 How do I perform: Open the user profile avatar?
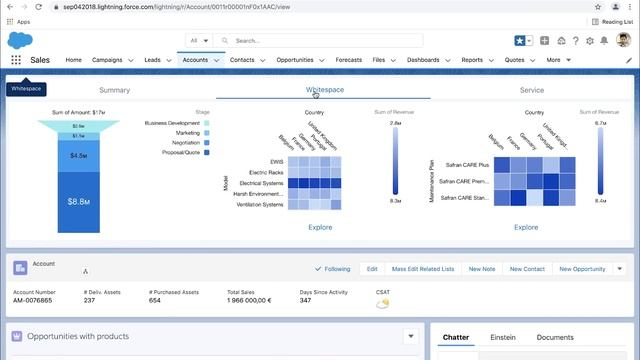[x=623, y=40]
